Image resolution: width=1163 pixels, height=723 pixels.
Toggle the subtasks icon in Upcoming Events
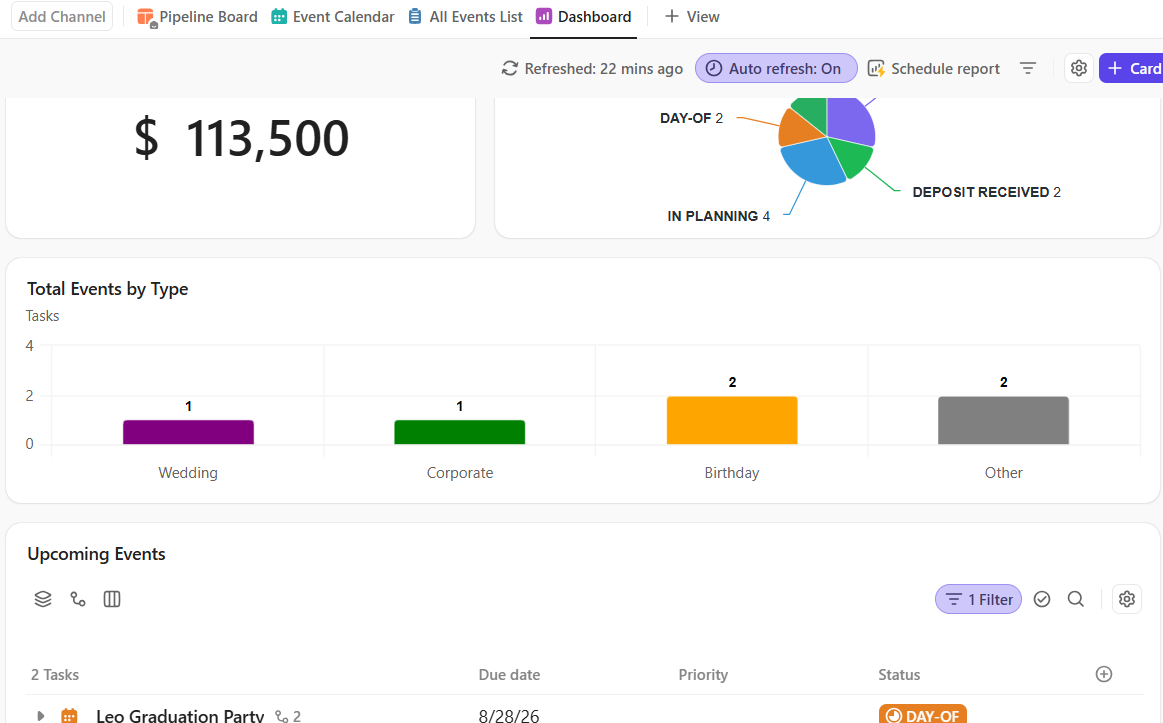pyautogui.click(x=78, y=599)
